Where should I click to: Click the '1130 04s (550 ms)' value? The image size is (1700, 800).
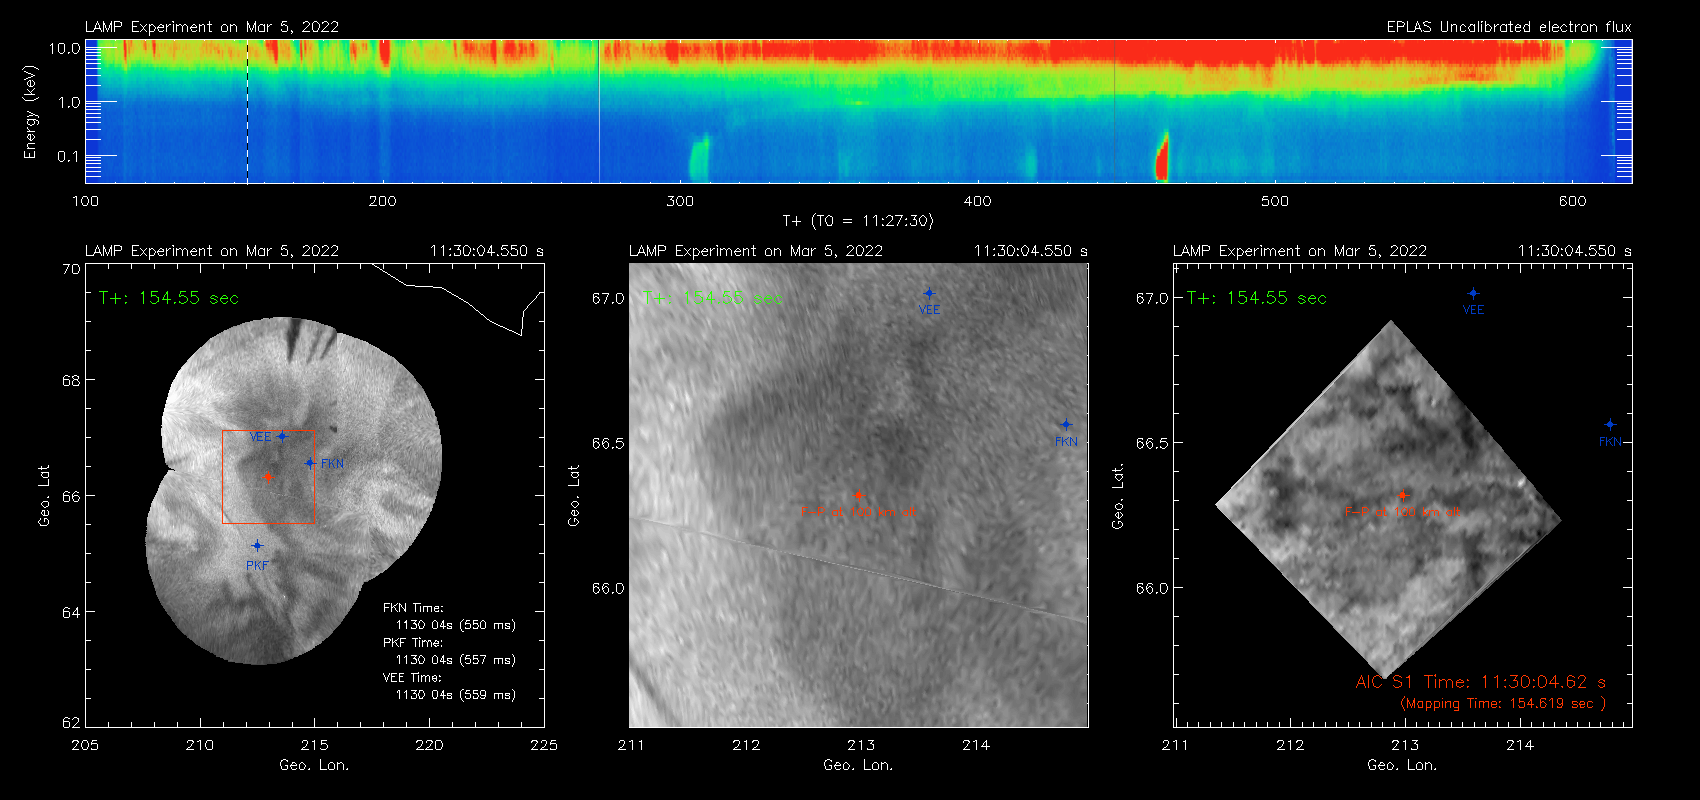(456, 625)
